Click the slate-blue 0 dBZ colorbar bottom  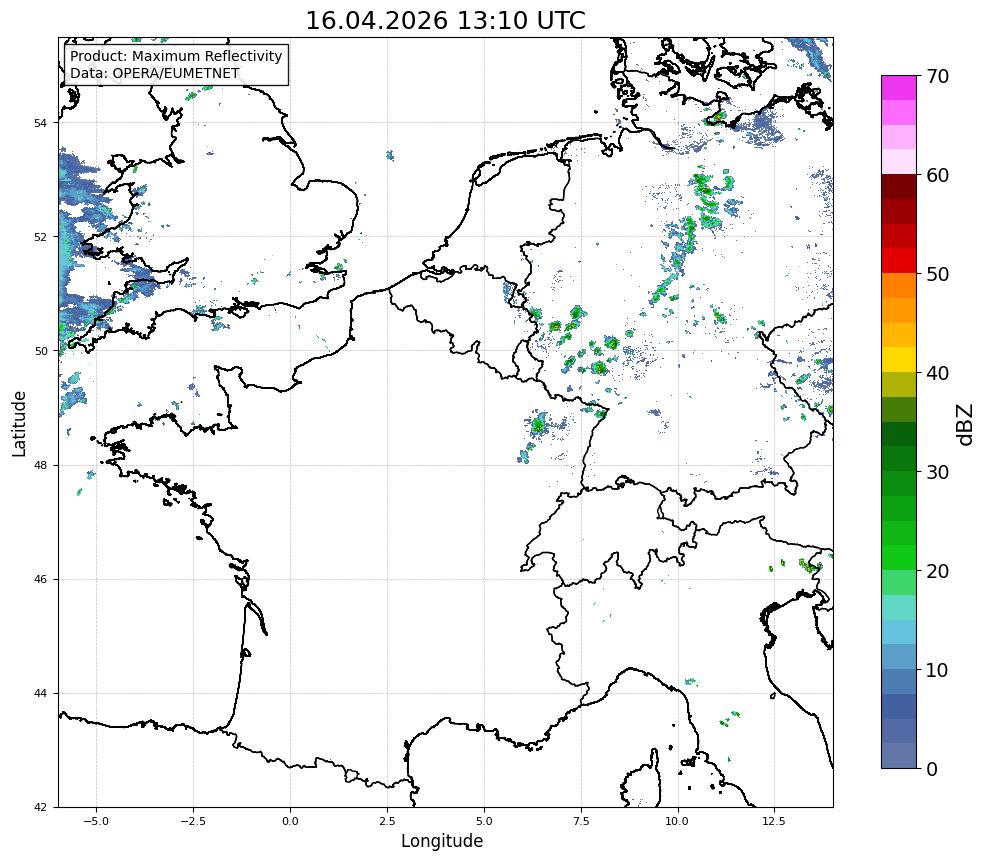tap(898, 756)
